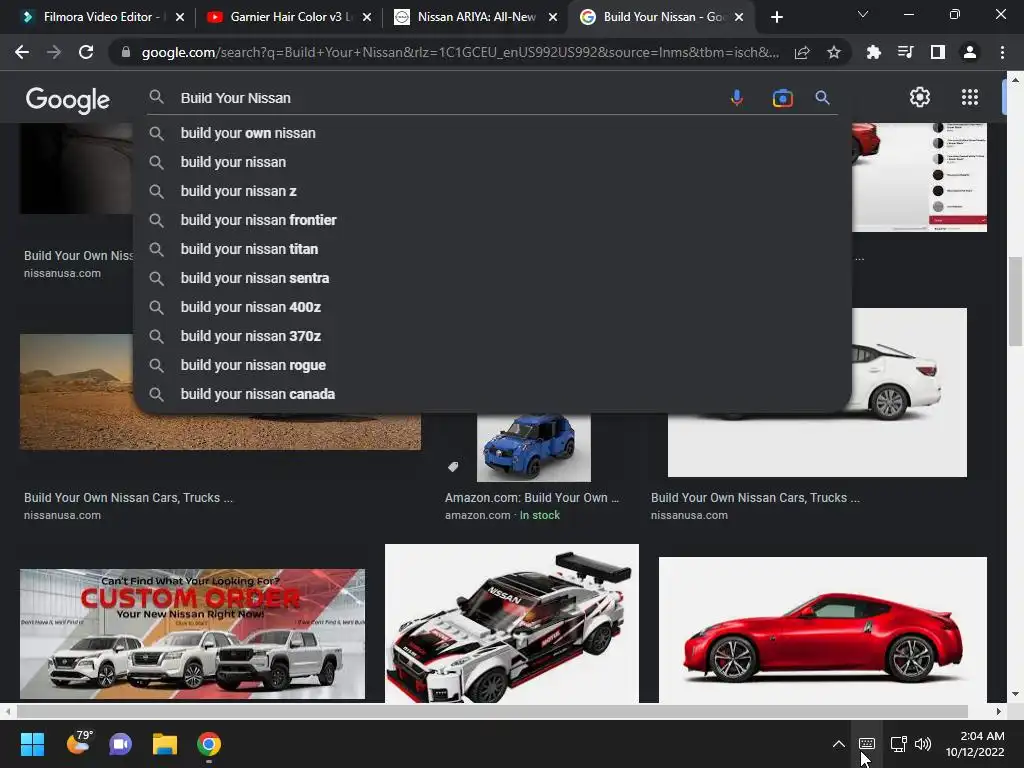Open Chrome profile avatar menu
The width and height of the screenshot is (1024, 768).
(970, 52)
